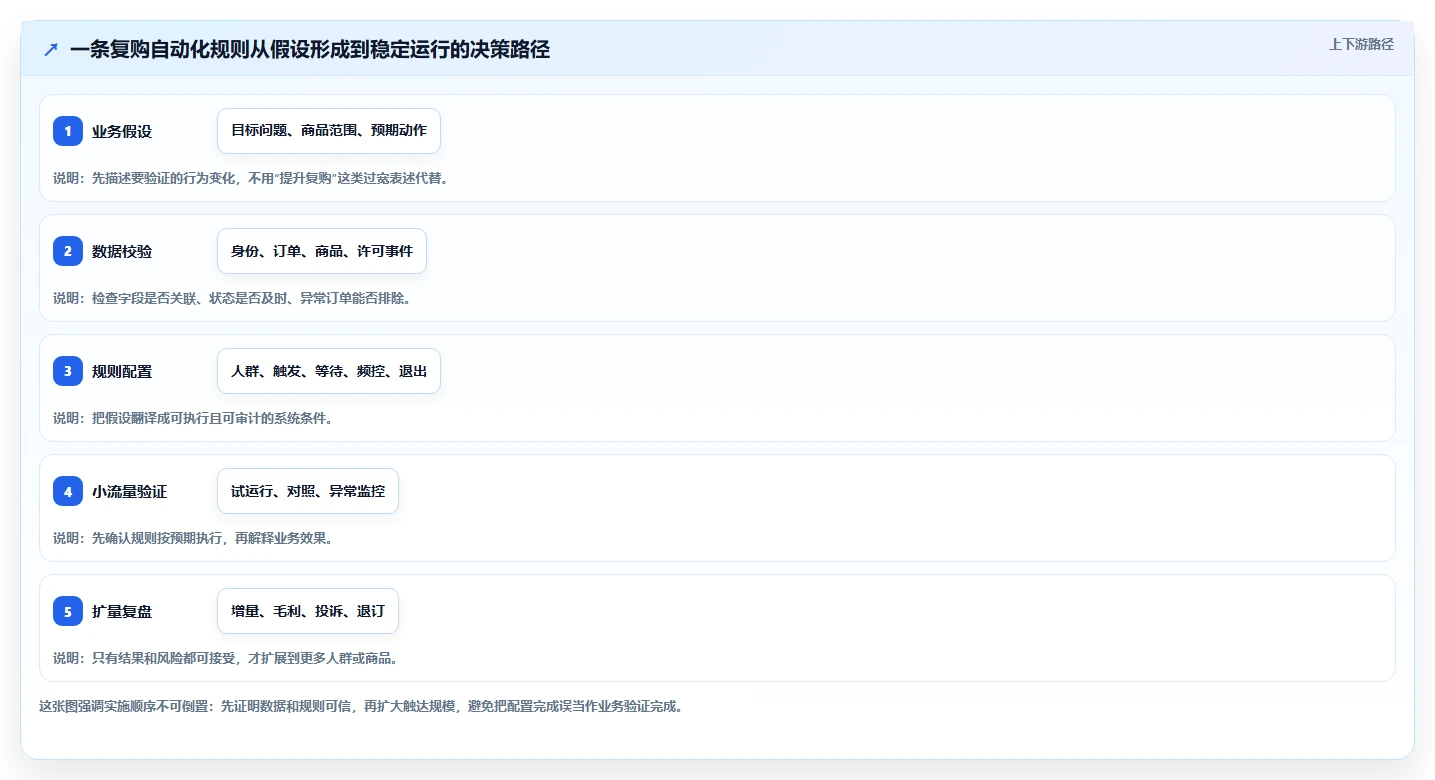Image resolution: width=1435 pixels, height=780 pixels.
Task: Click the arrow icon beside the title
Action: [51, 49]
